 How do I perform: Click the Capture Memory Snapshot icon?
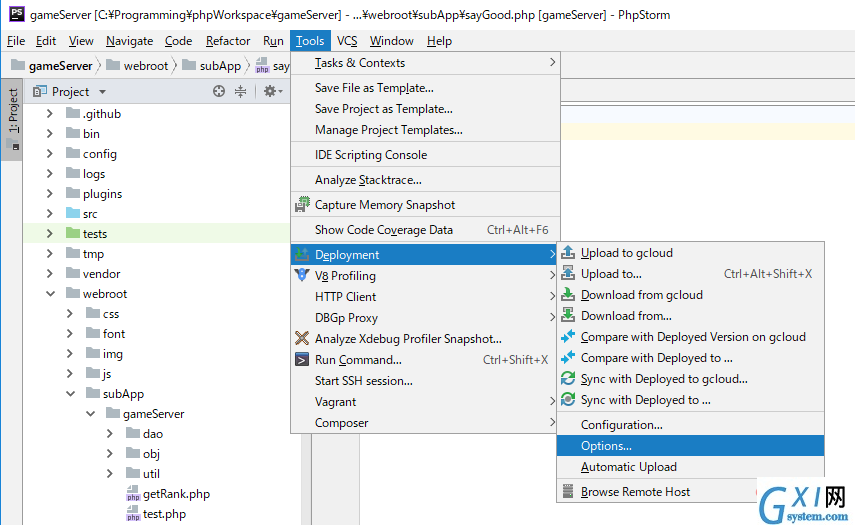point(302,204)
